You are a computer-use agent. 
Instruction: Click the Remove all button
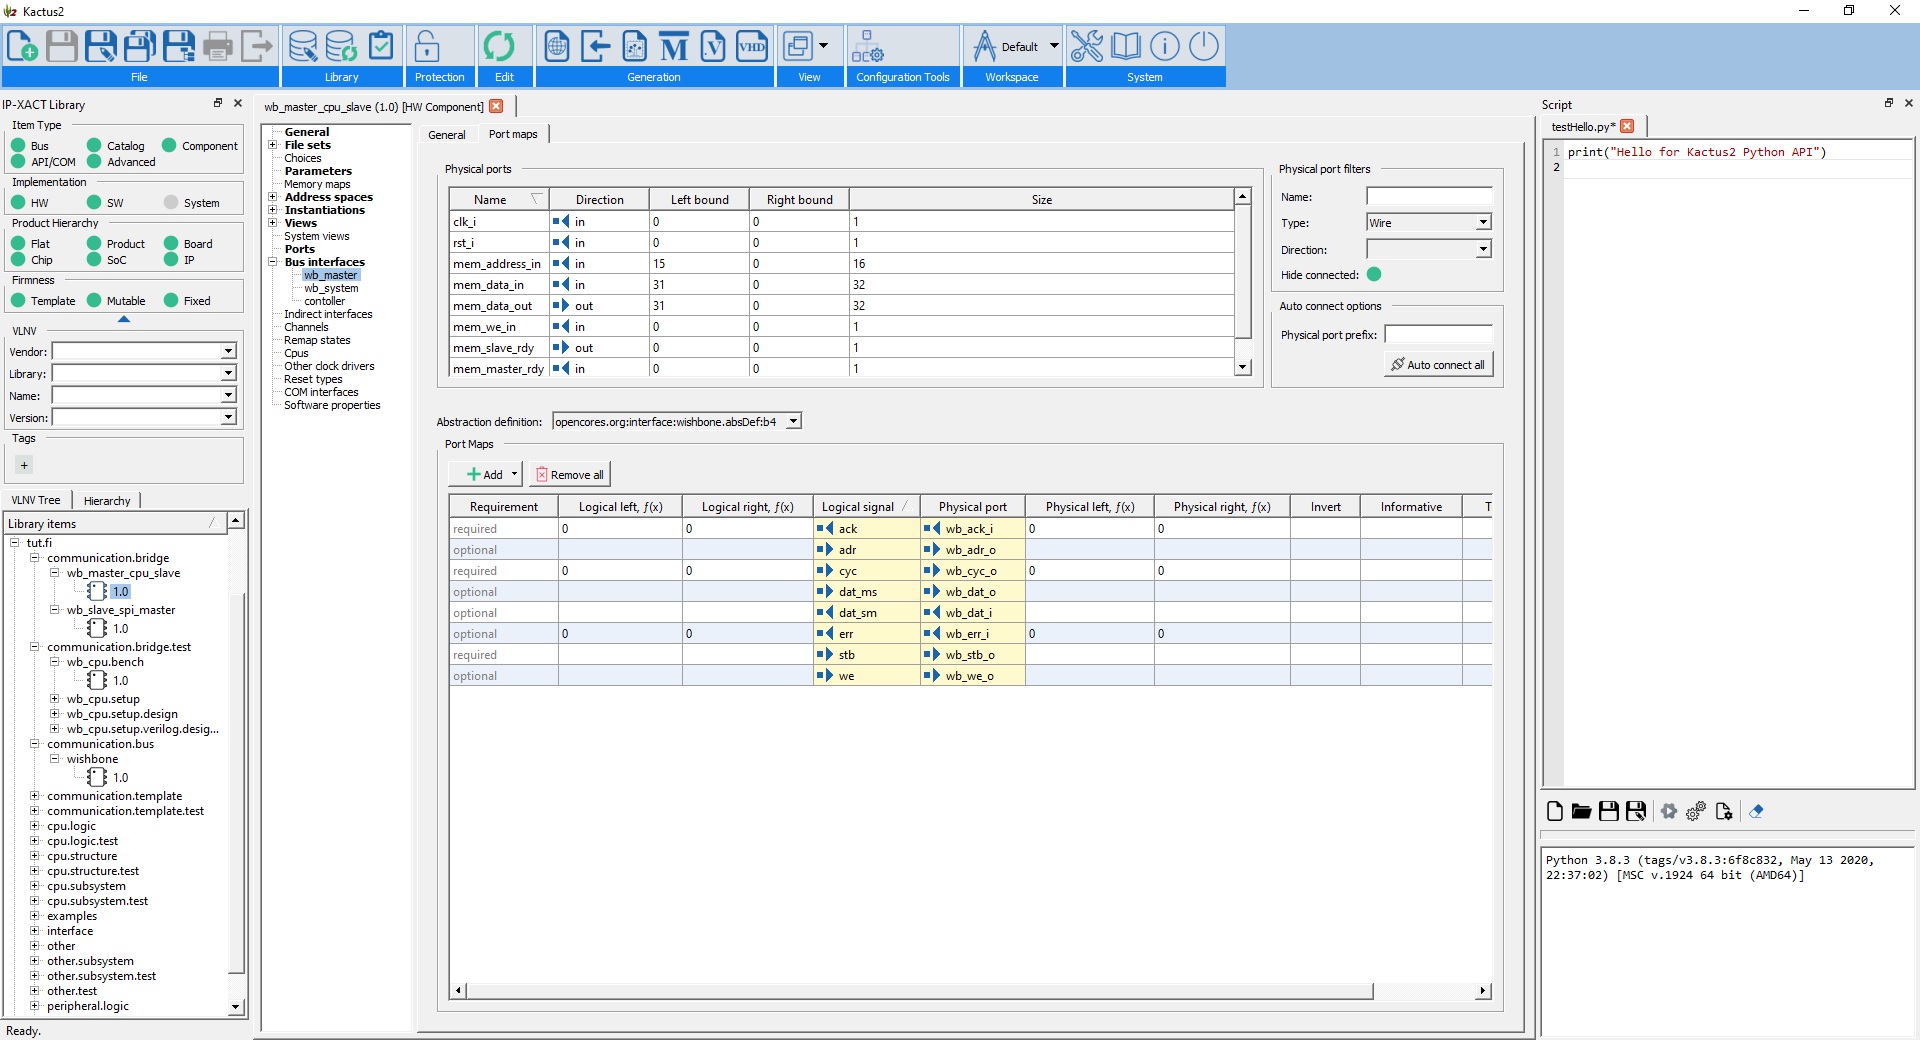tap(569, 475)
